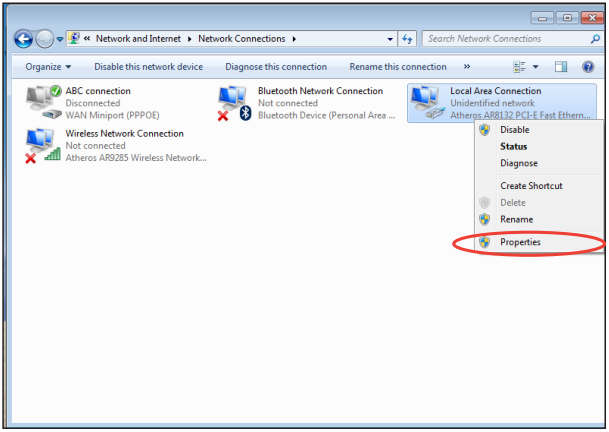Viewport: 609px width, 432px height.
Task: Click the Back navigation arrow
Action: point(23,39)
